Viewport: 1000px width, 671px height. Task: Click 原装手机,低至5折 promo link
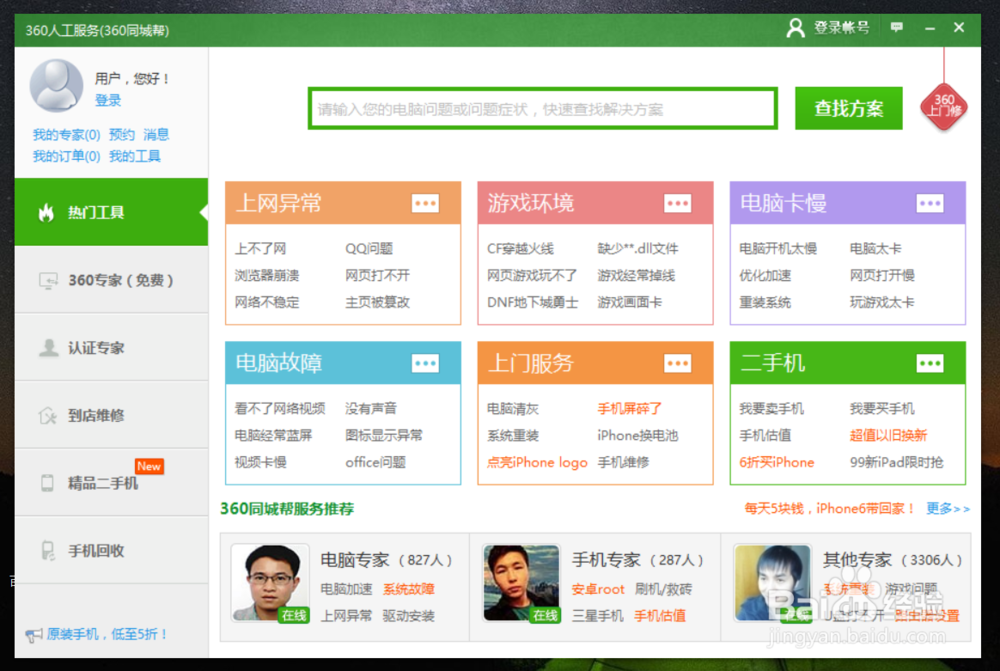[107, 635]
